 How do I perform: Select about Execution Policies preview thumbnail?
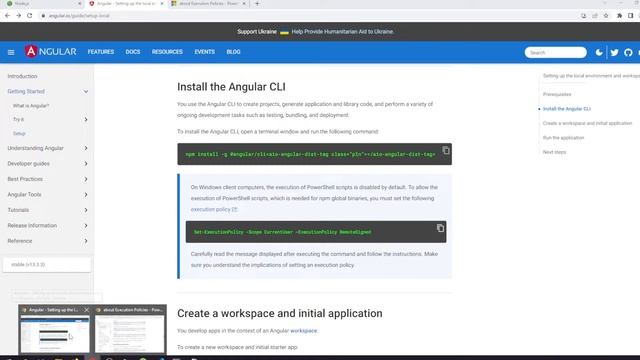[129, 333]
